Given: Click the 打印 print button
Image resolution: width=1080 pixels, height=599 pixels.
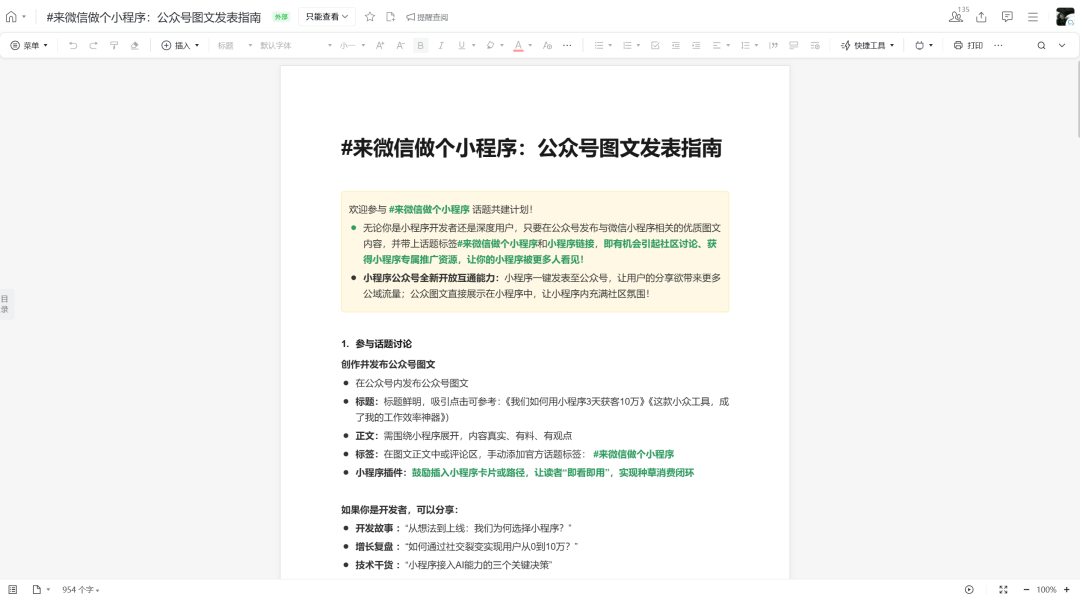Looking at the screenshot, I should [968, 45].
